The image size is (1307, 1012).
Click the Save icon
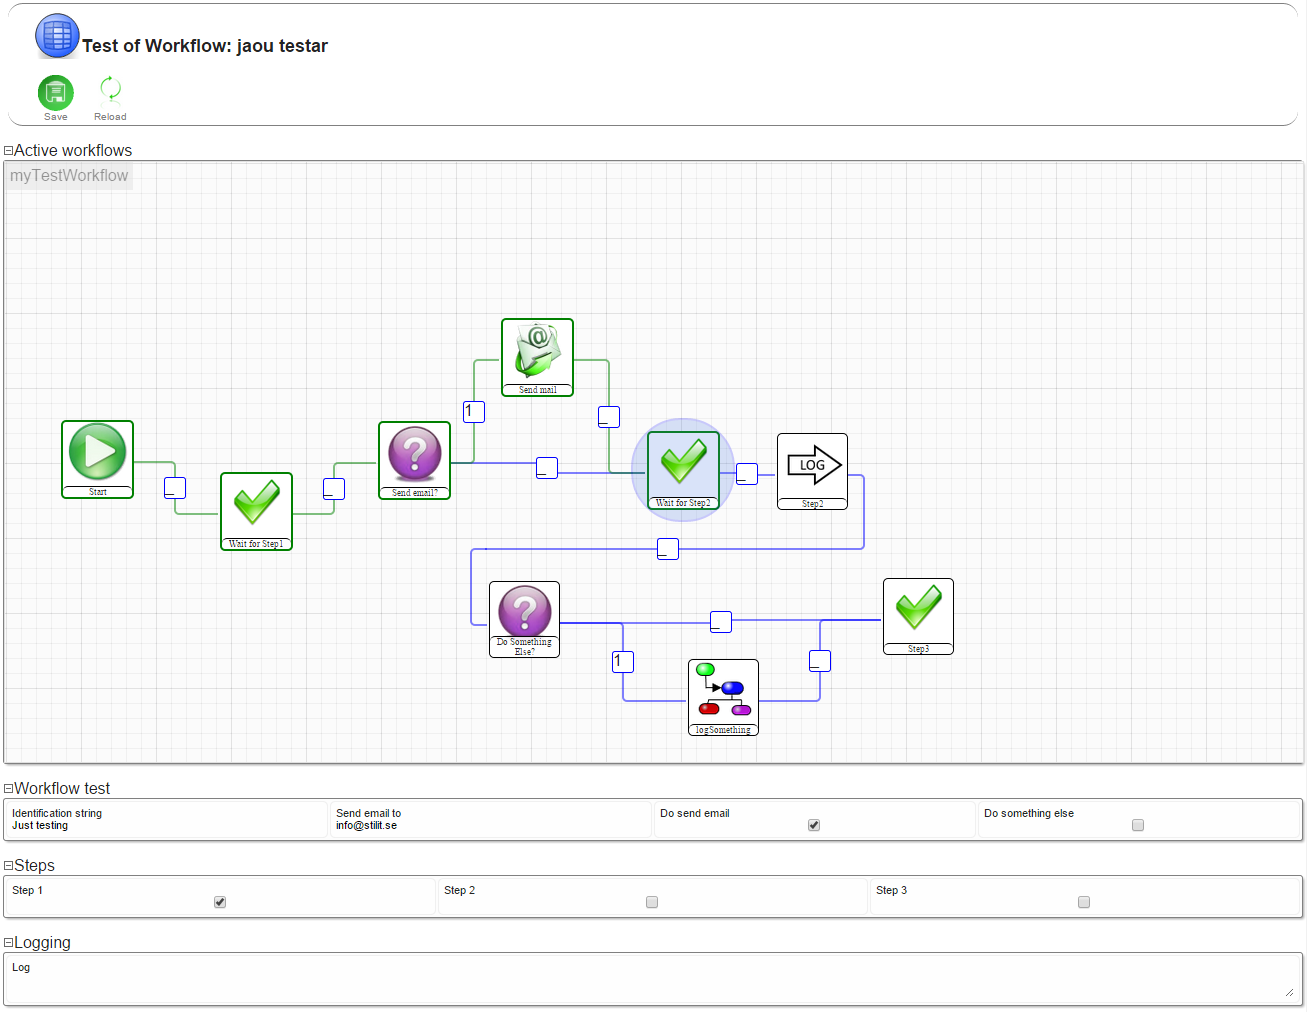56,93
